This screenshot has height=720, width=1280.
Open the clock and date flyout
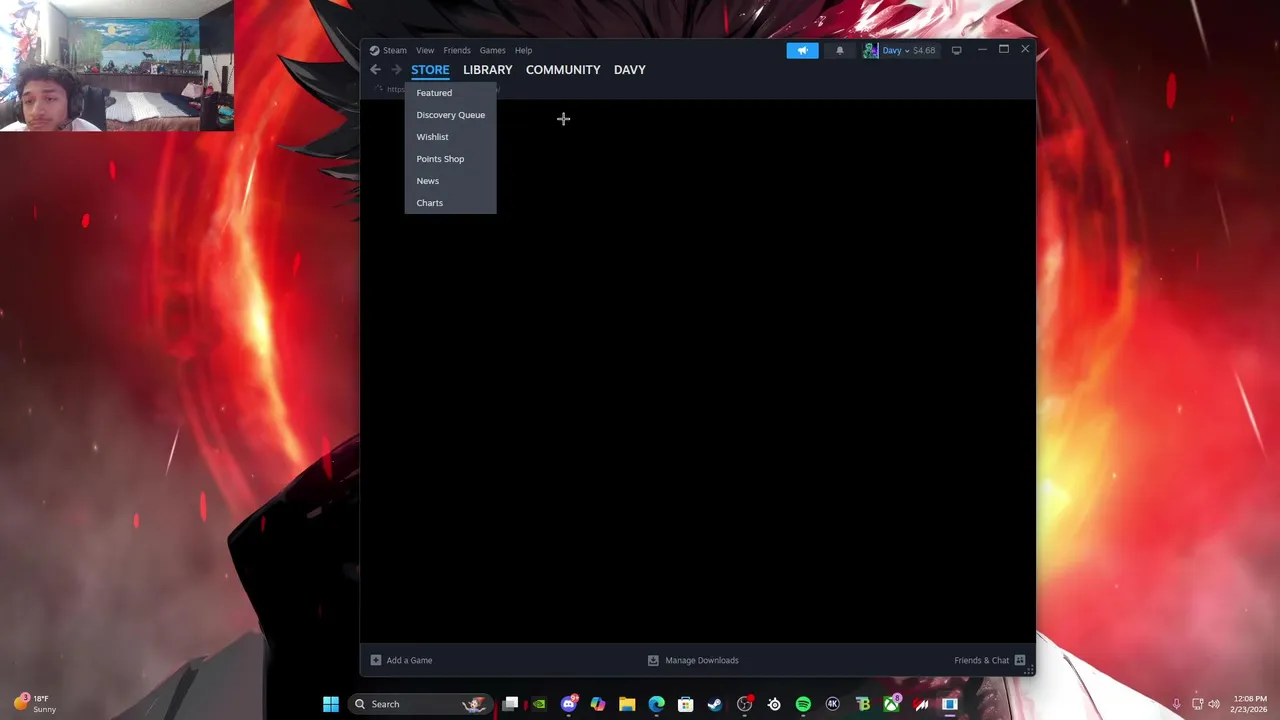coord(1250,704)
